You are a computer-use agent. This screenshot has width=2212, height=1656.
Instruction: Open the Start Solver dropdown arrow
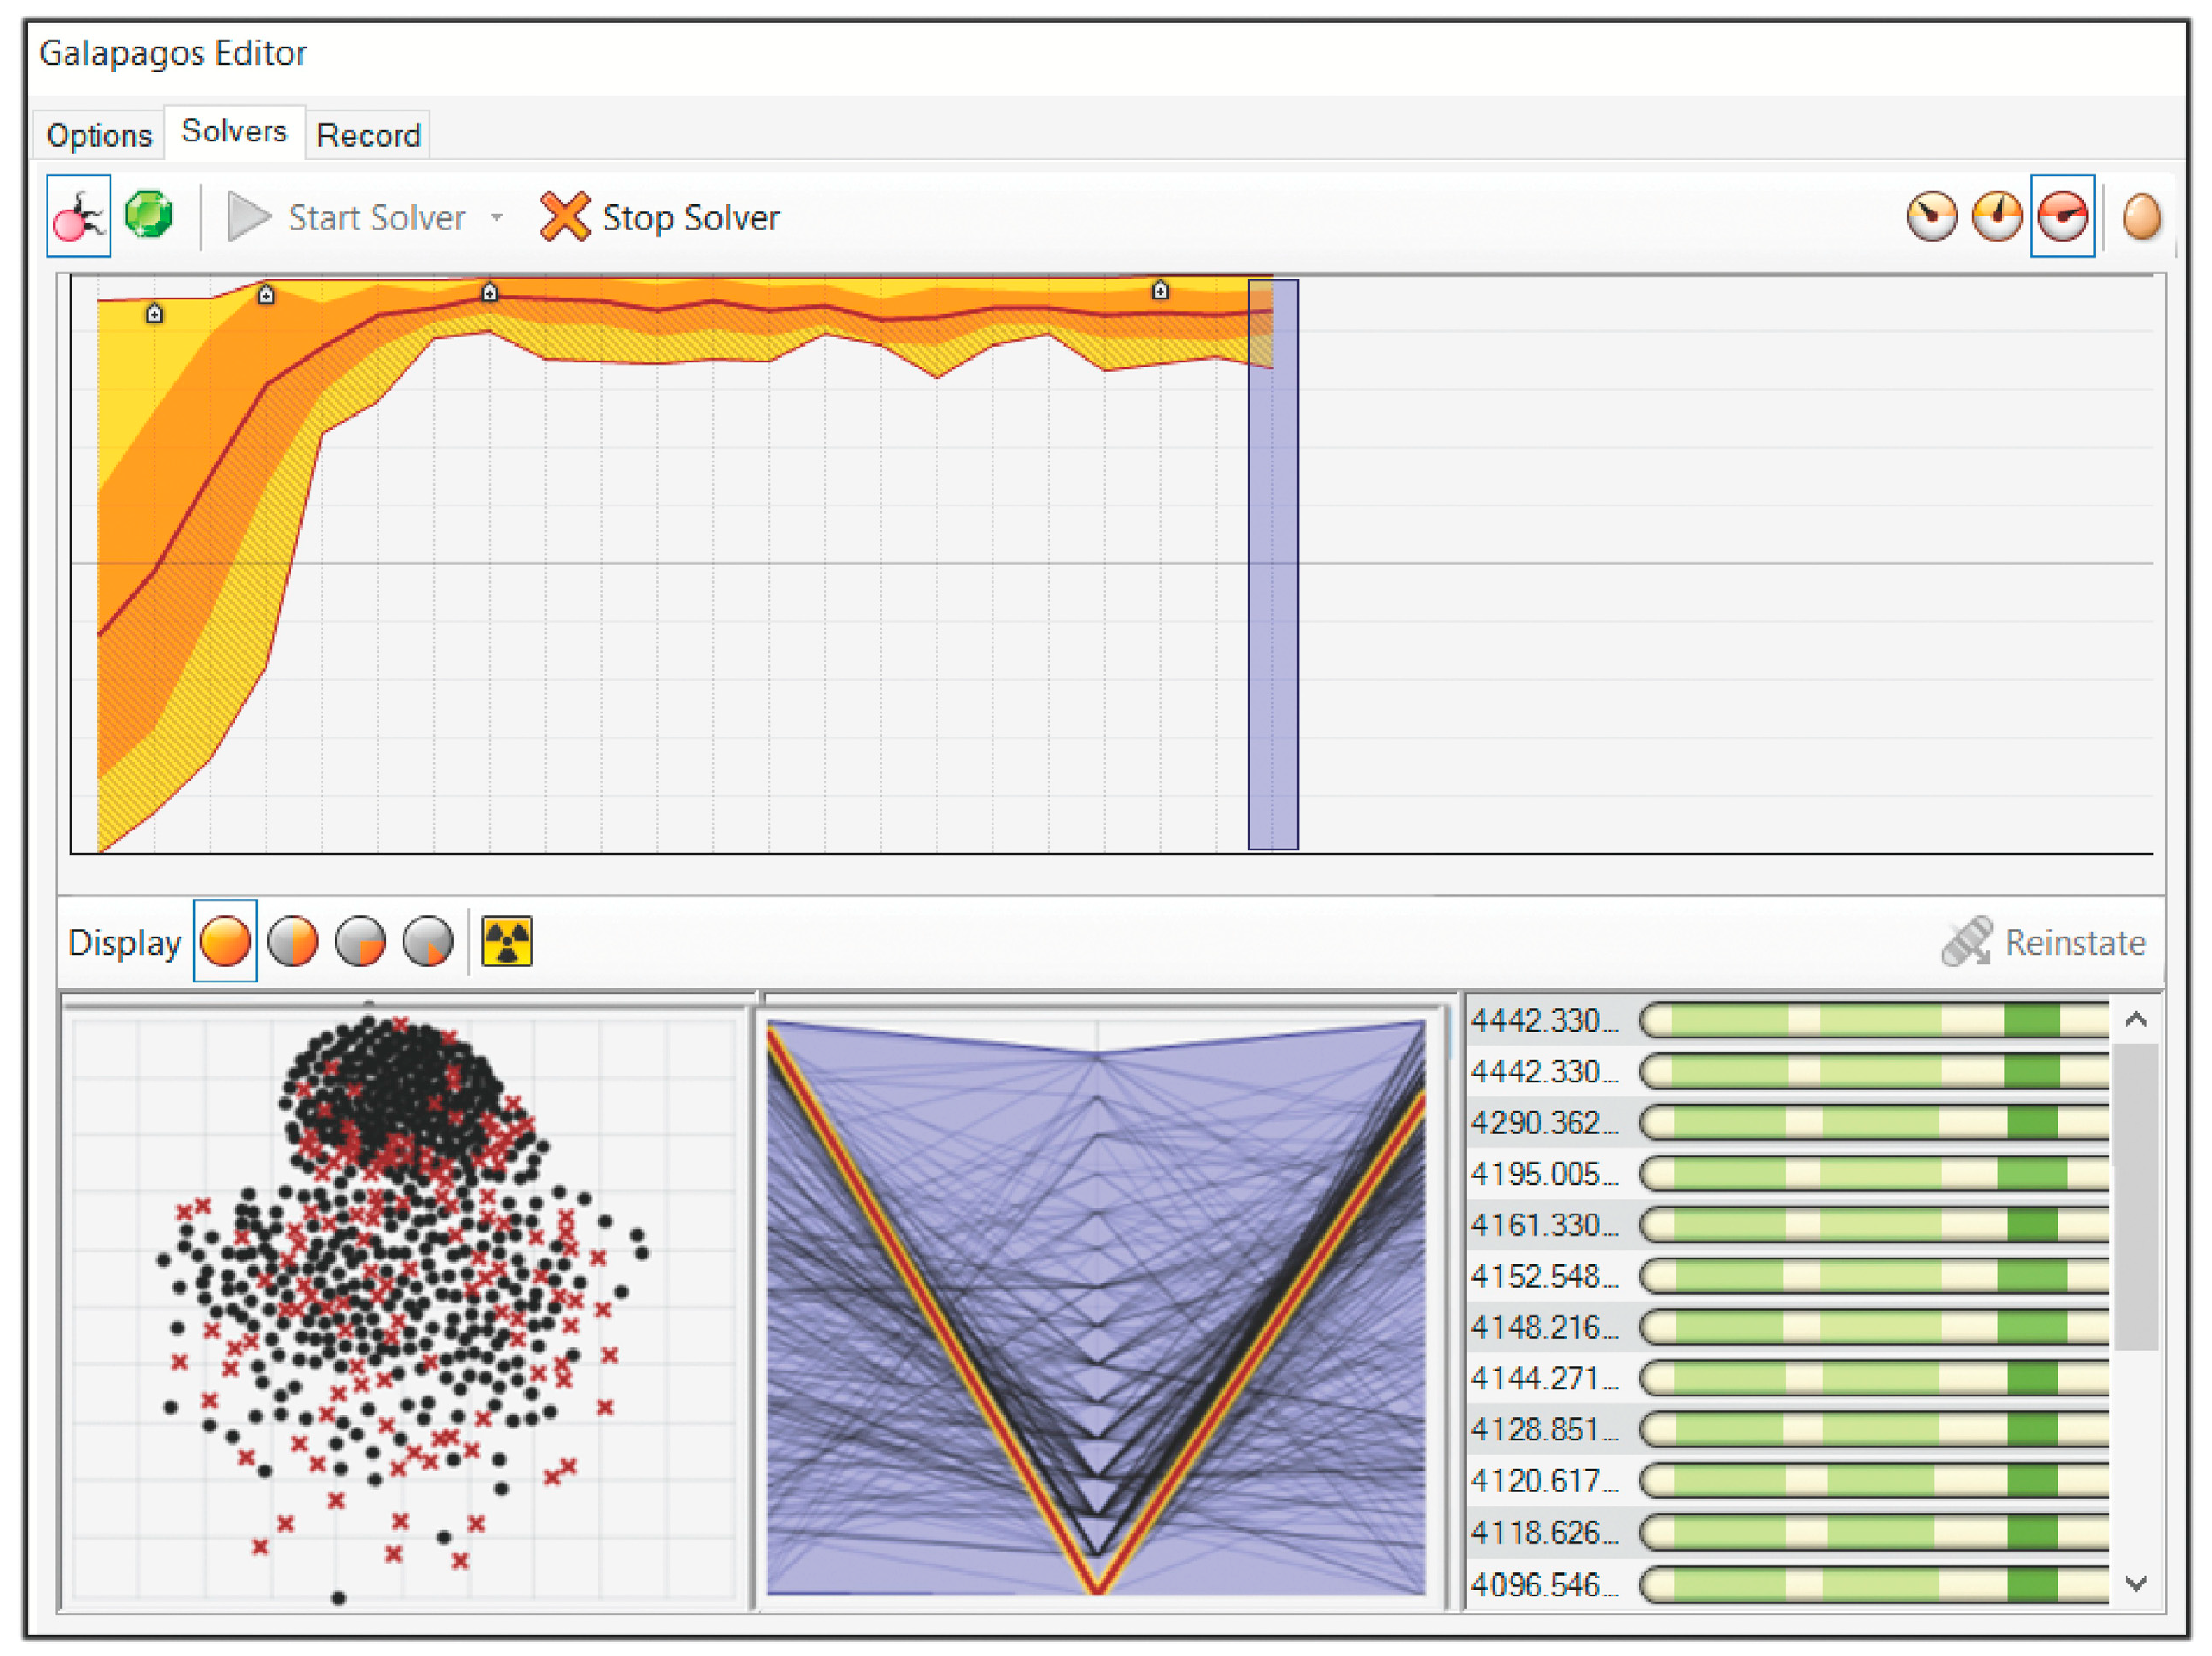[x=497, y=217]
